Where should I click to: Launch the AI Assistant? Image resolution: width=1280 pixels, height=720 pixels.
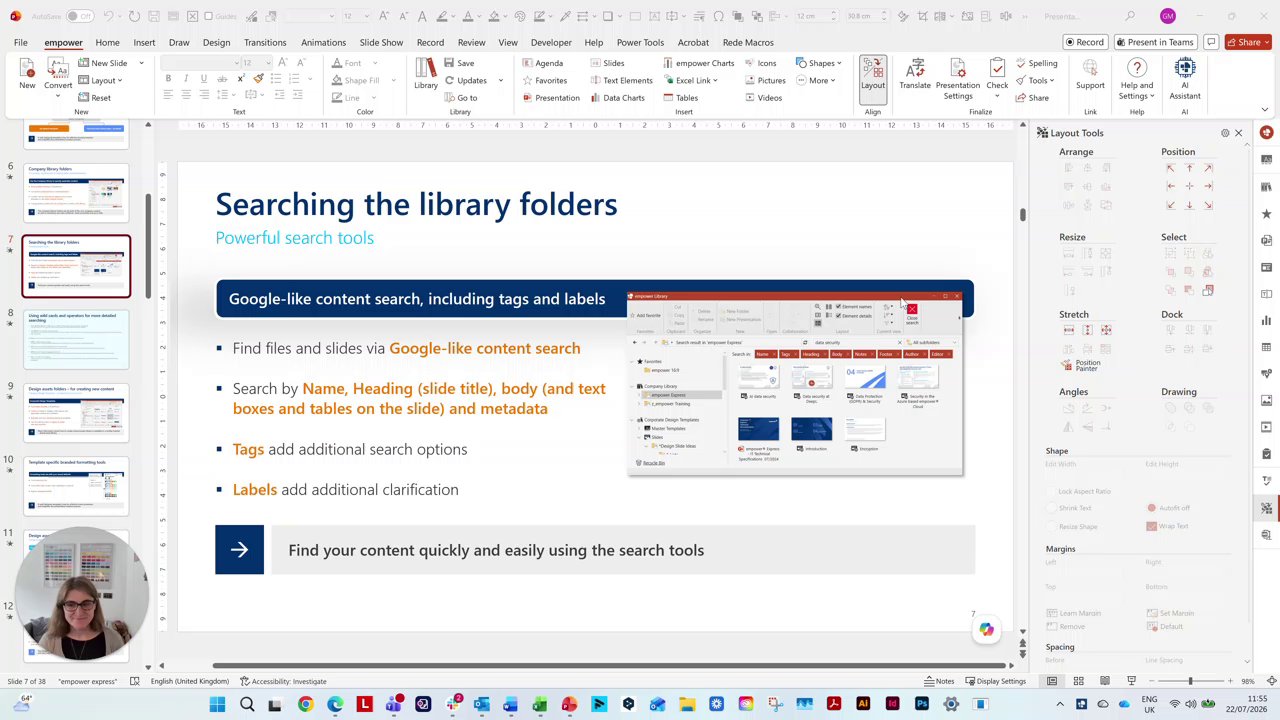tap(1185, 77)
